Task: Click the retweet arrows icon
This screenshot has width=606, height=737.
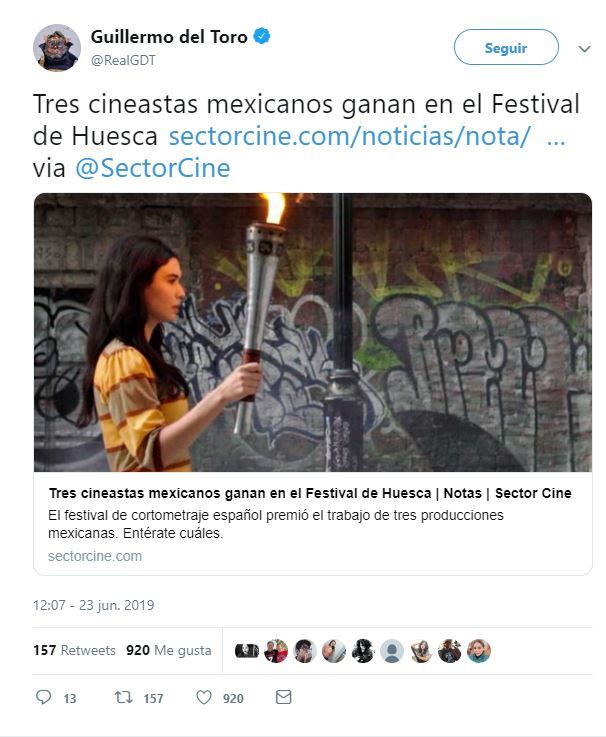Action: tap(123, 697)
